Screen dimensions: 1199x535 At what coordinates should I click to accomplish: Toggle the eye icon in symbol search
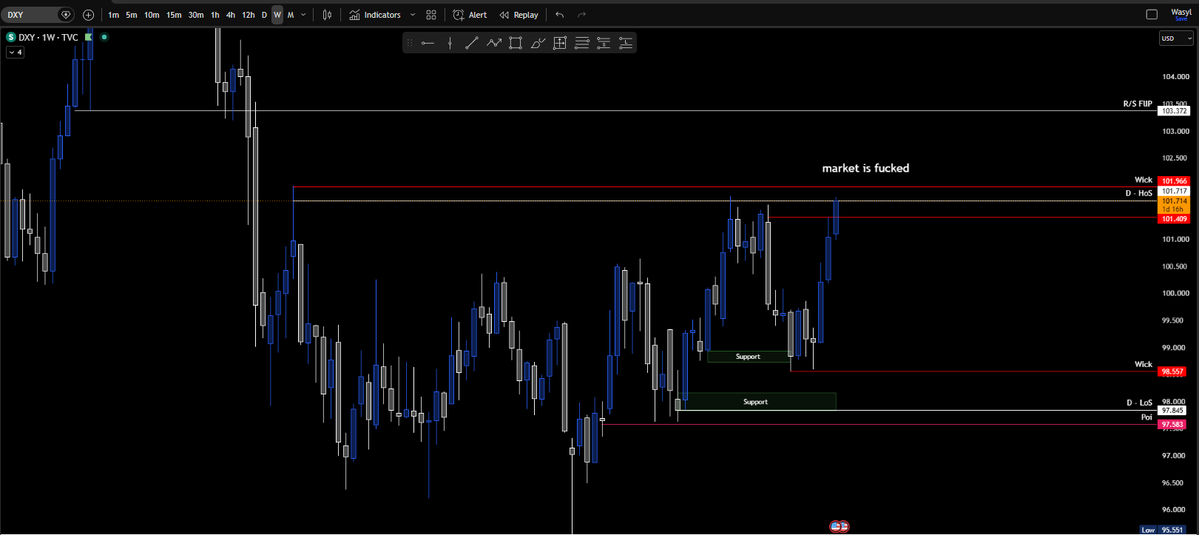(x=66, y=15)
